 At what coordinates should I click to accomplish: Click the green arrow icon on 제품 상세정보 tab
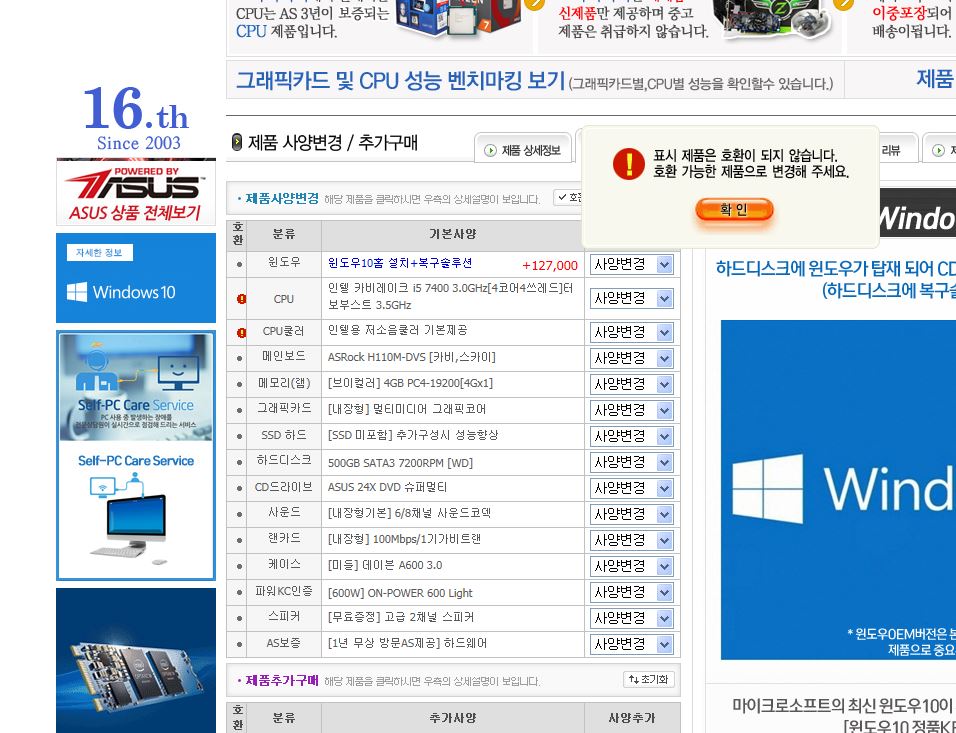(x=490, y=151)
